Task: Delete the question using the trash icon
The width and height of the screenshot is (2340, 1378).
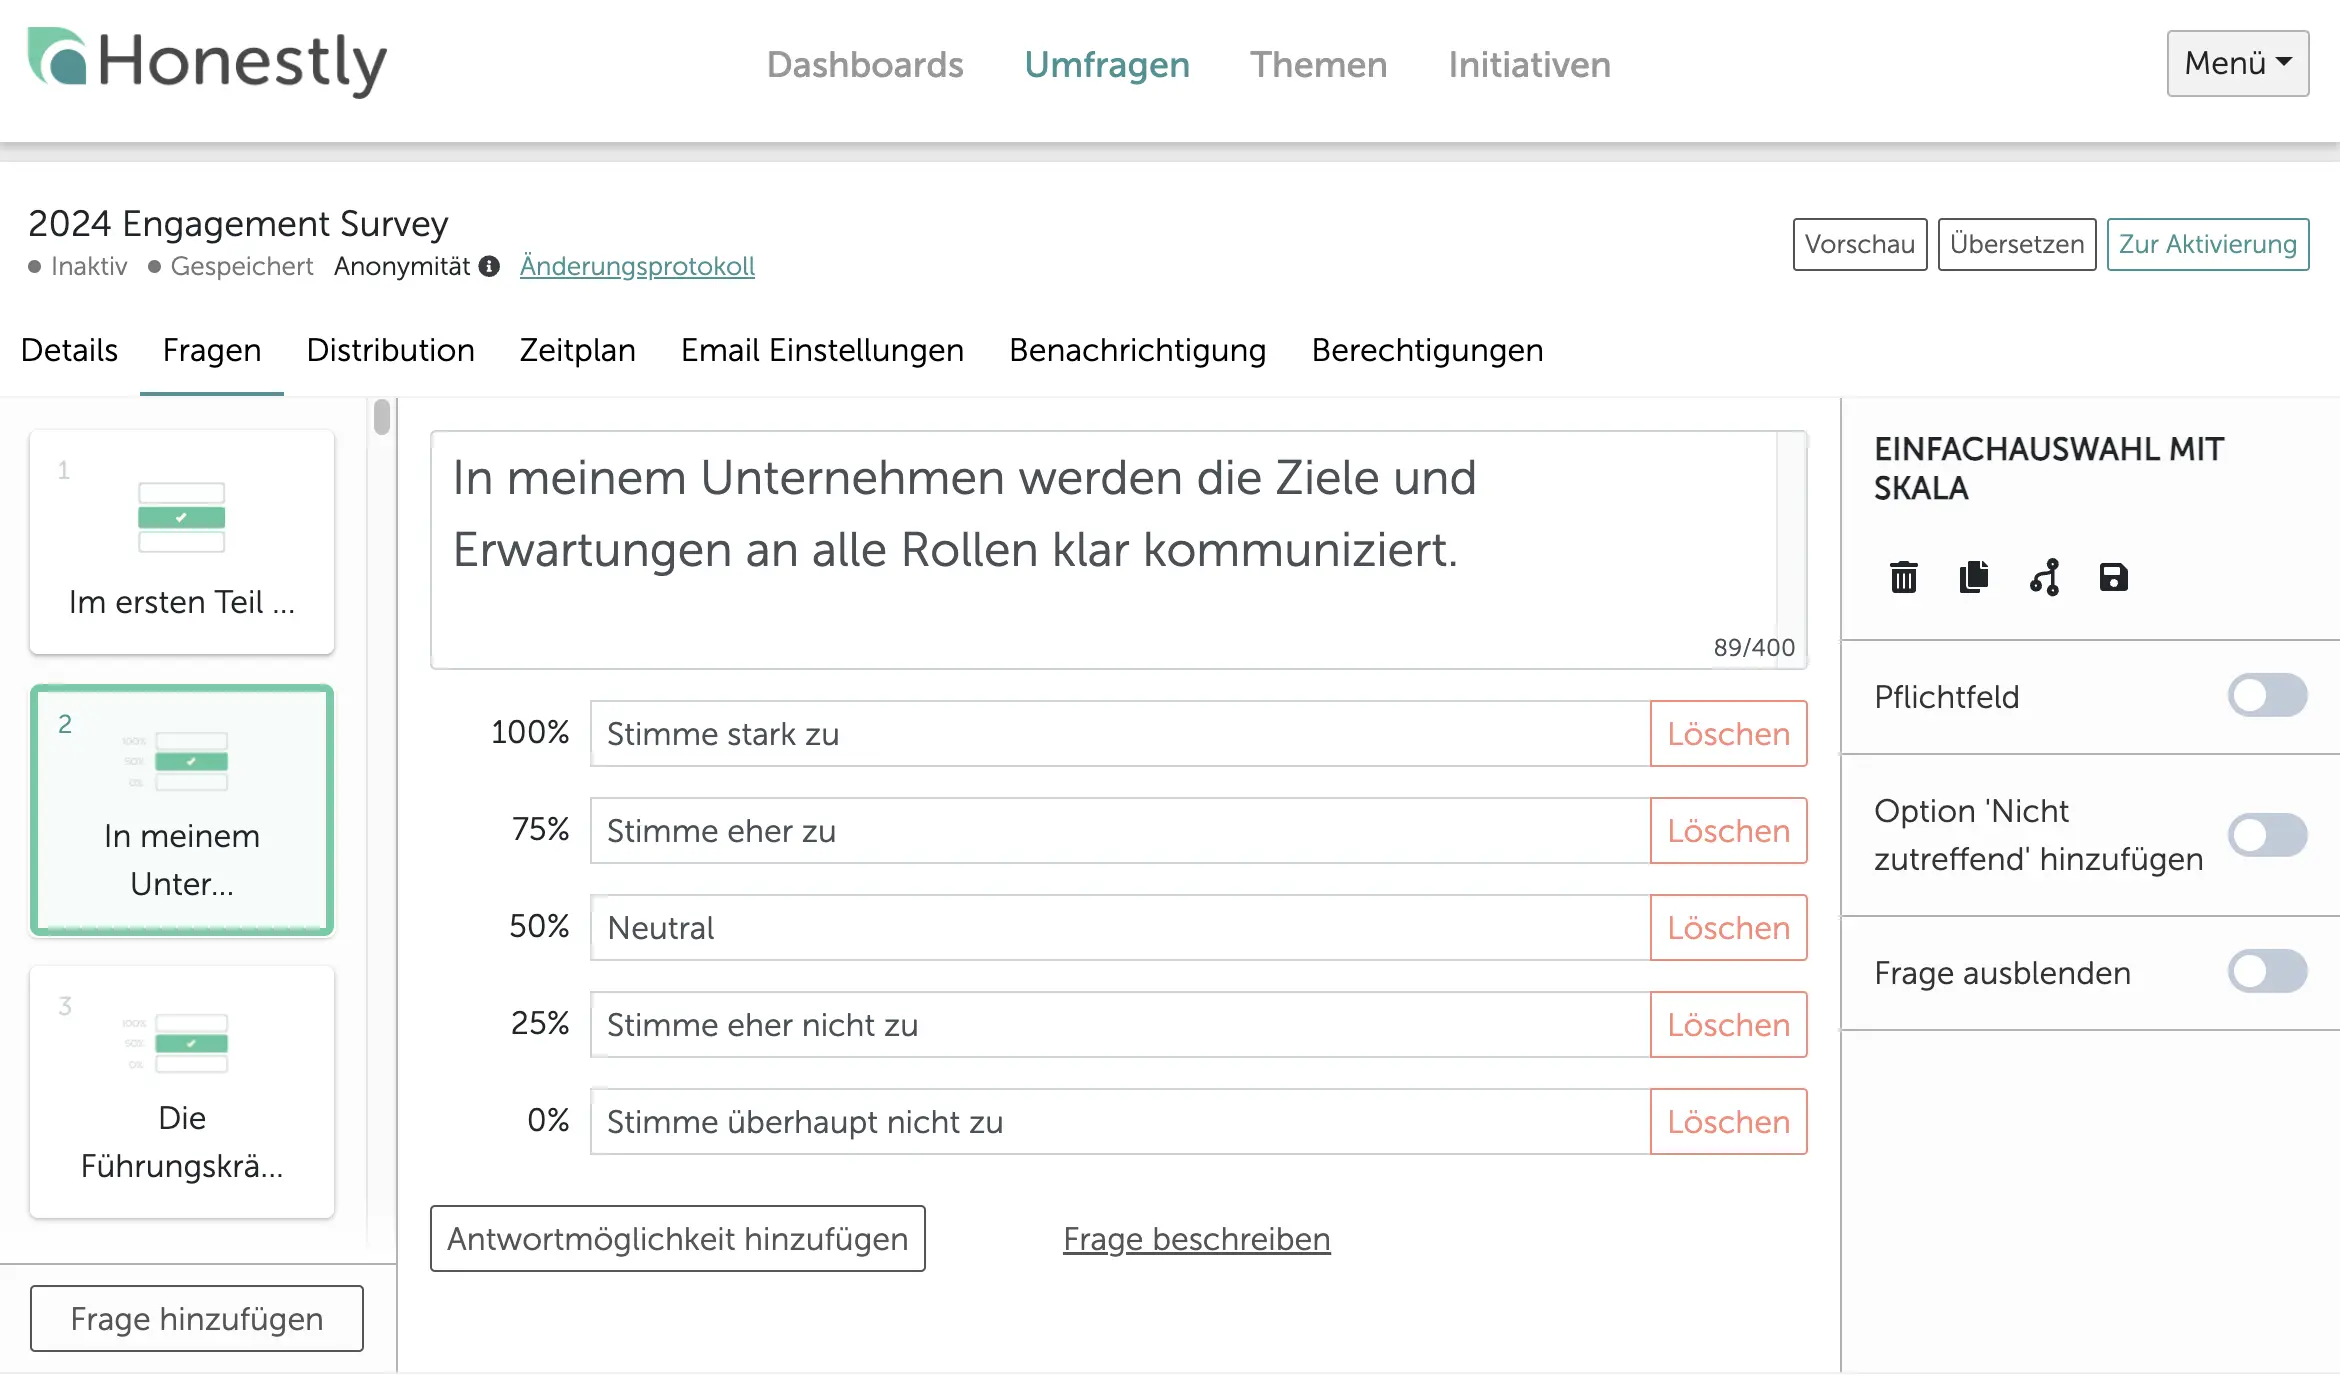Action: click(x=1903, y=577)
